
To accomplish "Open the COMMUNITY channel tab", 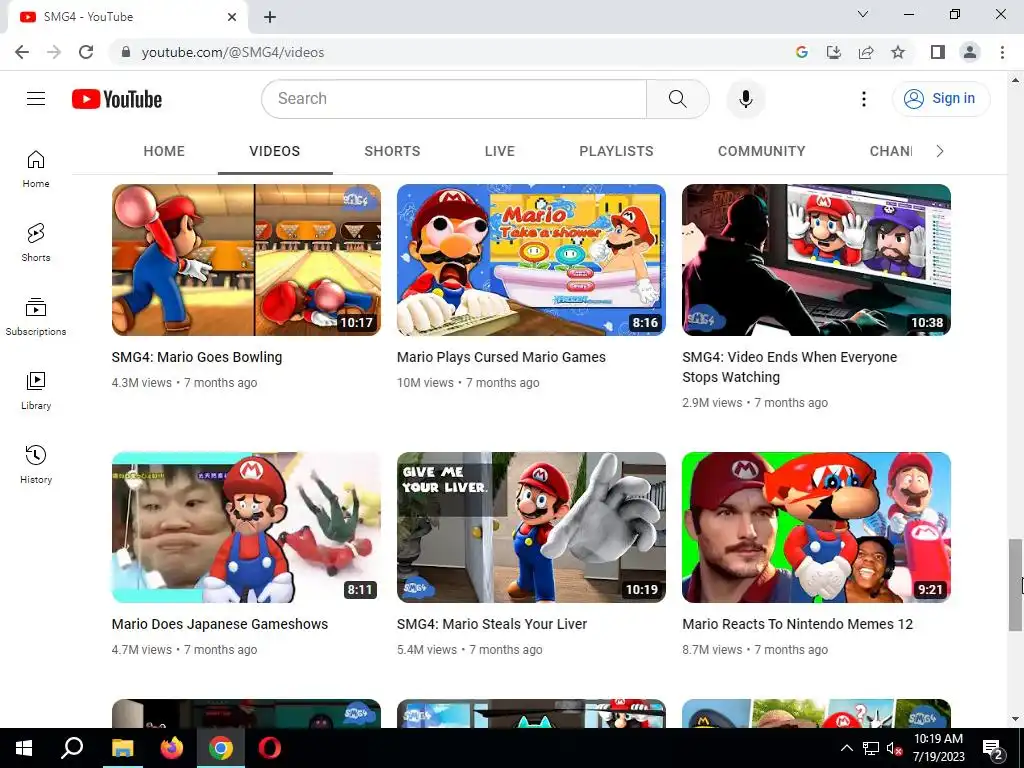I will coord(761,152).
